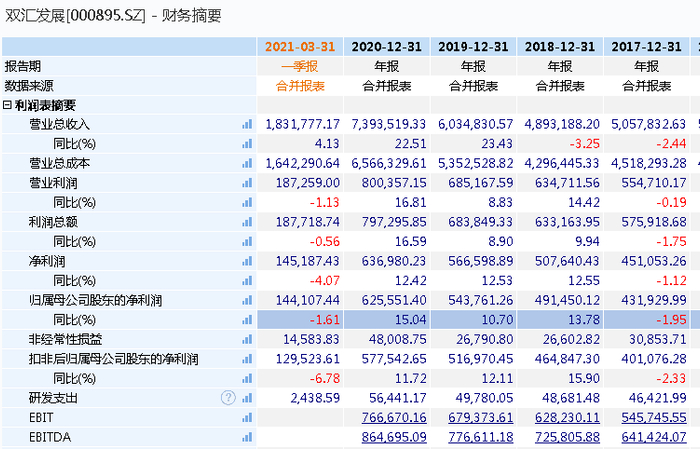Click the 一季报 report period cell
700x449 pixels.
(300, 67)
